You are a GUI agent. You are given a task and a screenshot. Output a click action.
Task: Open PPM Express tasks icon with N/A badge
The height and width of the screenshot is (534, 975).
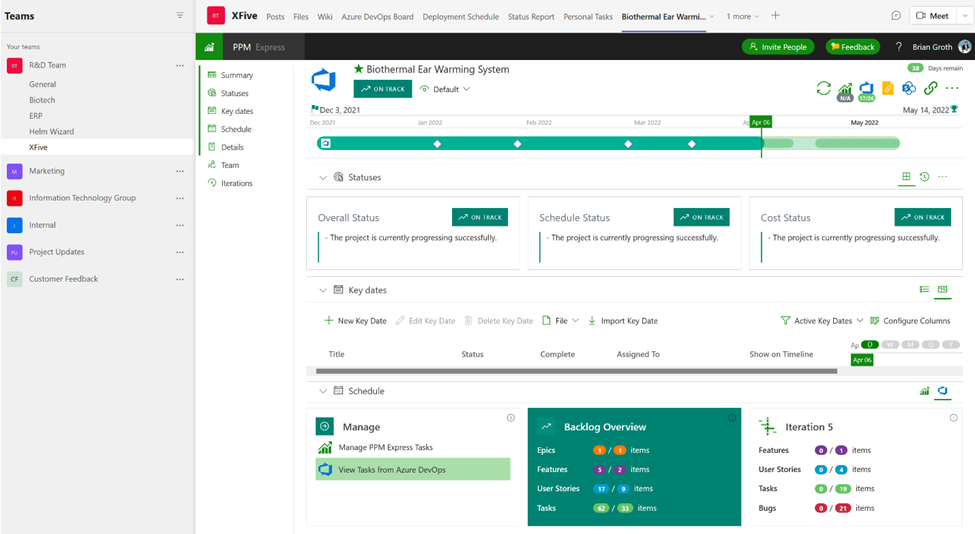click(845, 91)
